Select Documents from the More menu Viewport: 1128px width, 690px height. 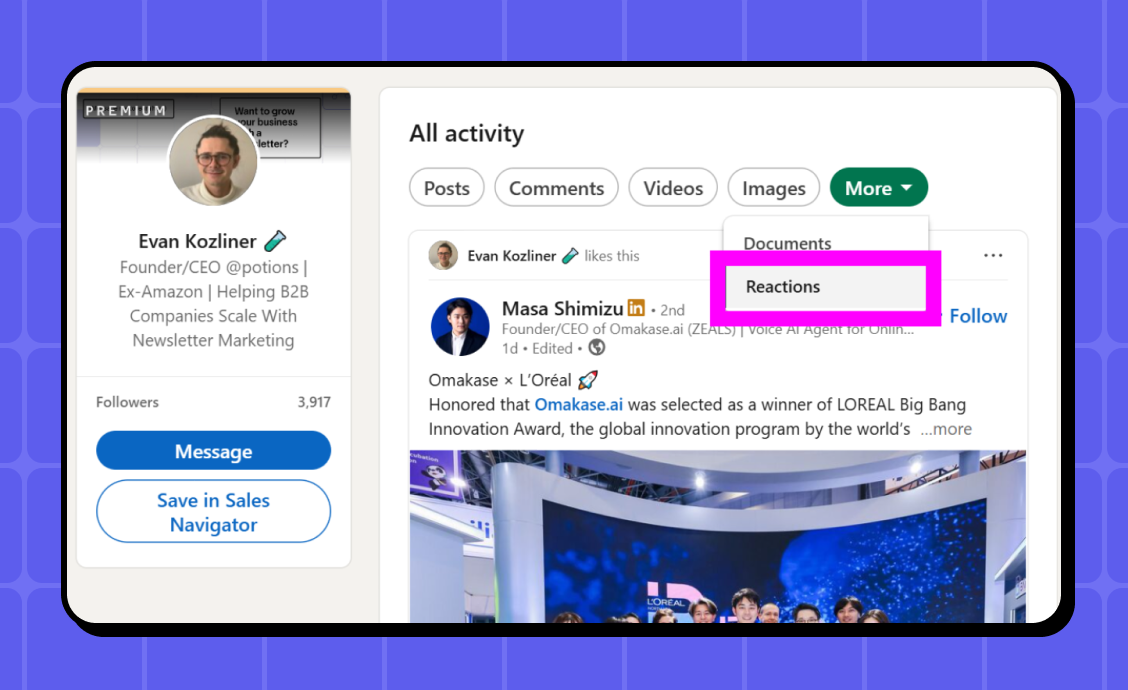pyautogui.click(x=787, y=243)
